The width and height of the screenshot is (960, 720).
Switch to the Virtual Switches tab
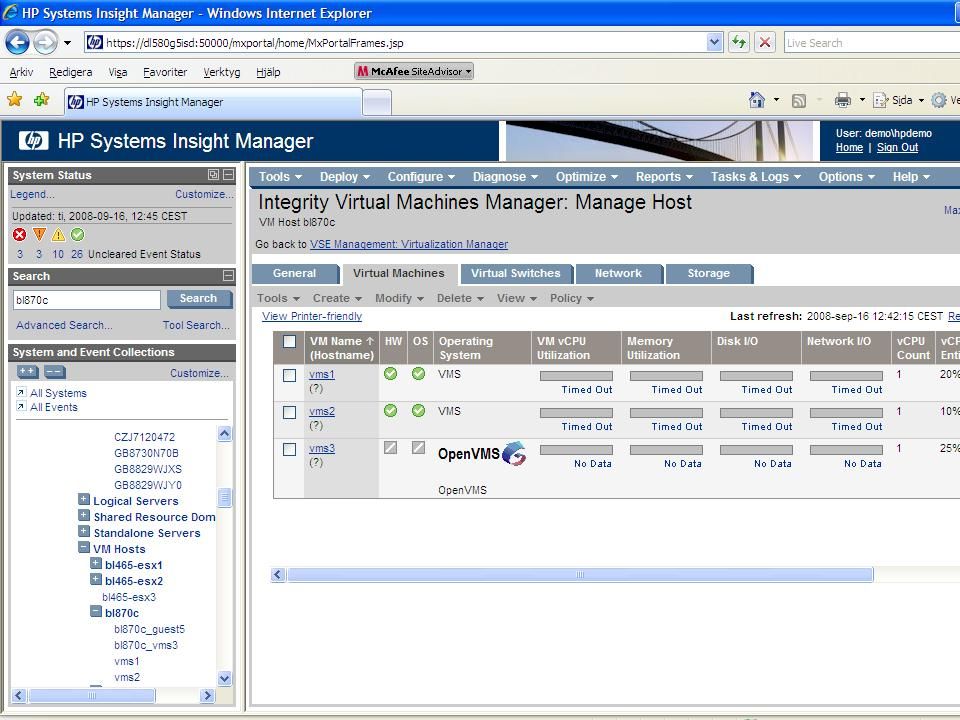point(516,274)
